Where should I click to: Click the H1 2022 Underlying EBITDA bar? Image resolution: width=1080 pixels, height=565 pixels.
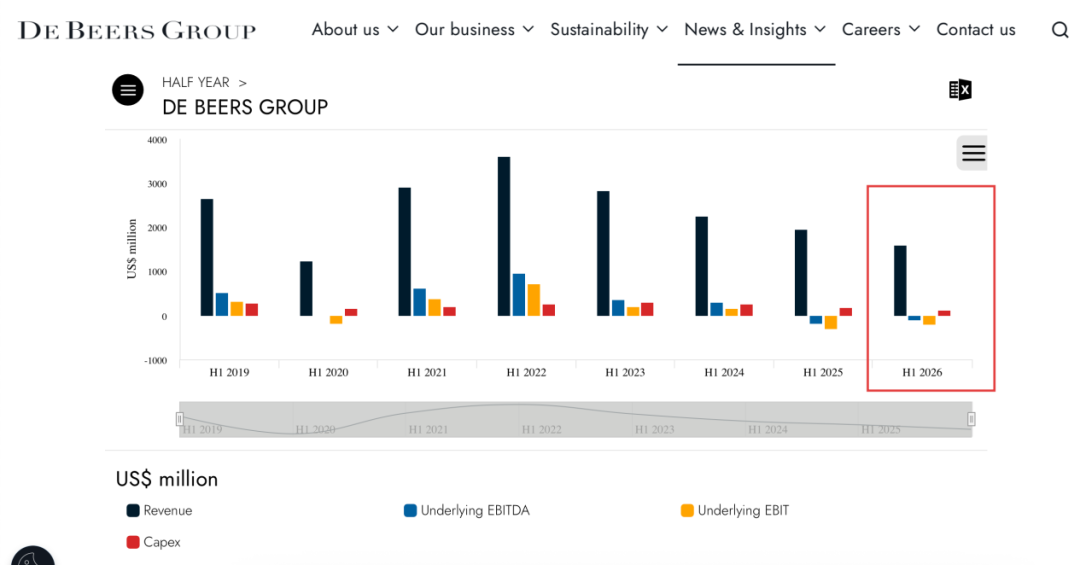click(x=519, y=295)
